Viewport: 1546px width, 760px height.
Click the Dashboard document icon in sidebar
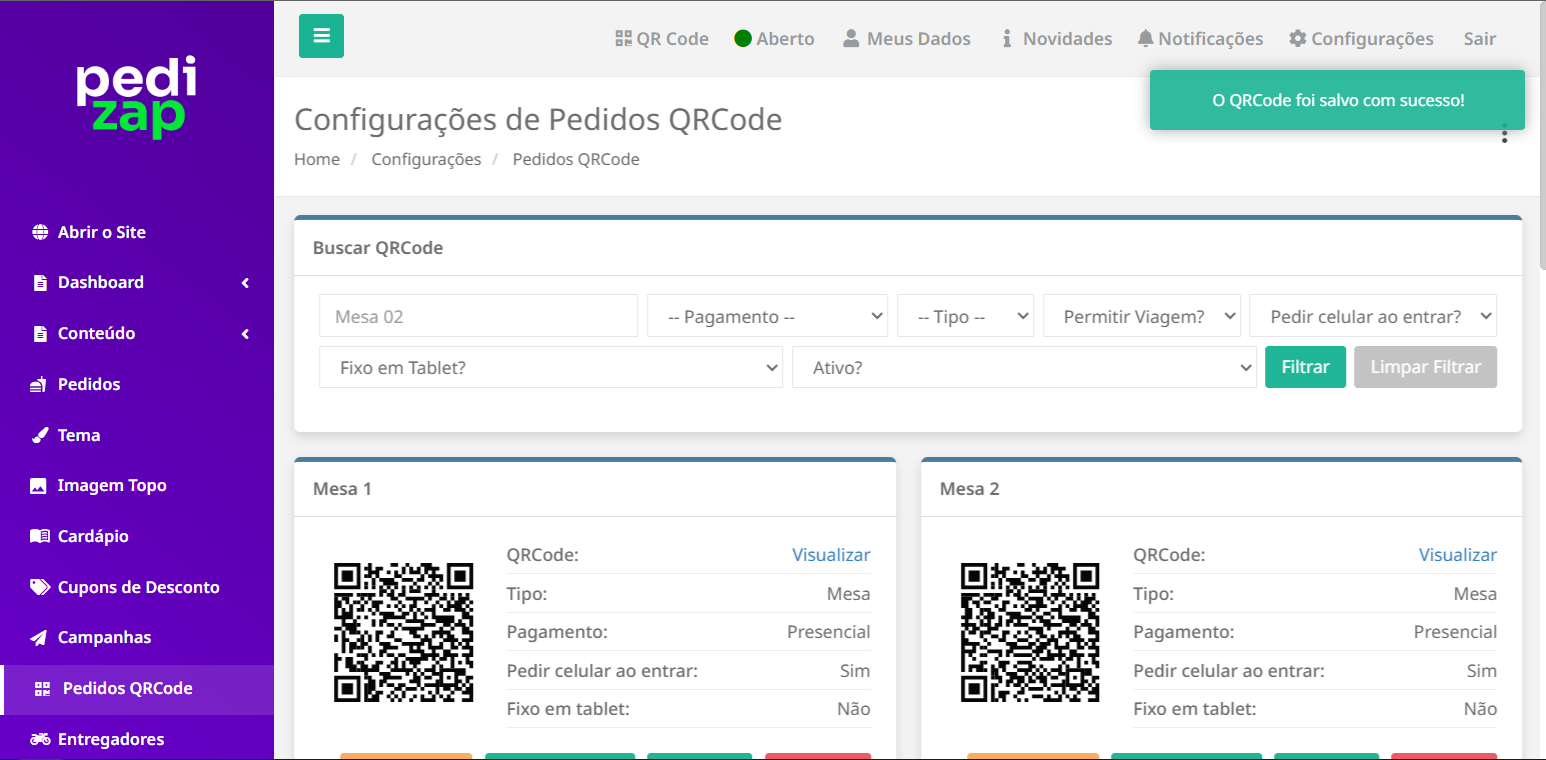point(40,283)
